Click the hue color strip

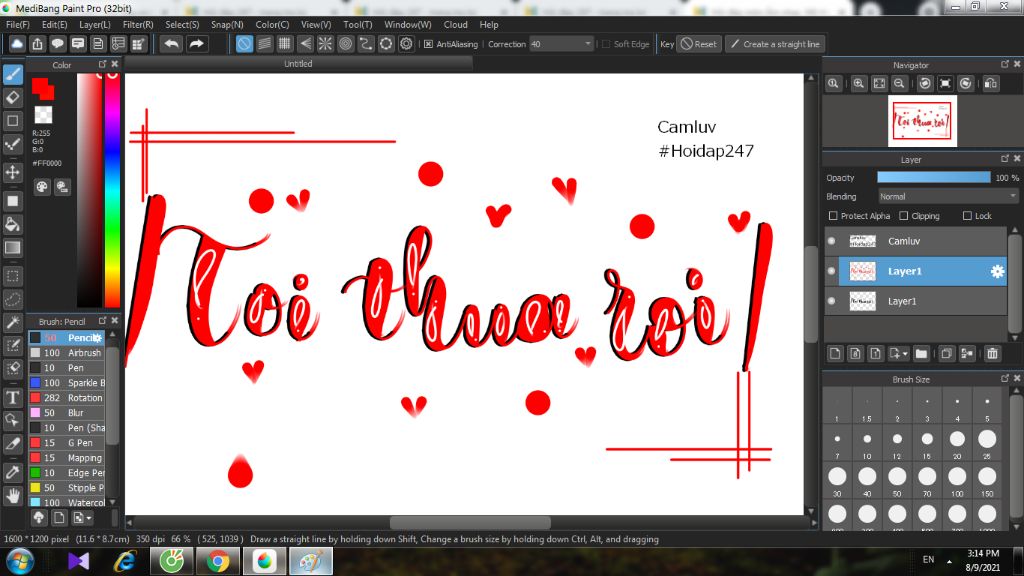tap(112, 189)
